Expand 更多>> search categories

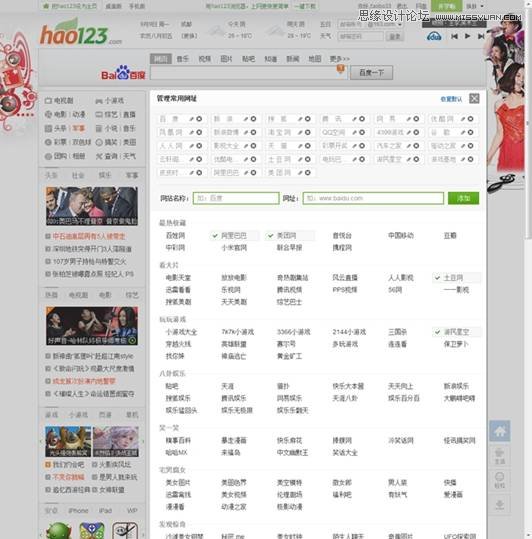[x=340, y=59]
